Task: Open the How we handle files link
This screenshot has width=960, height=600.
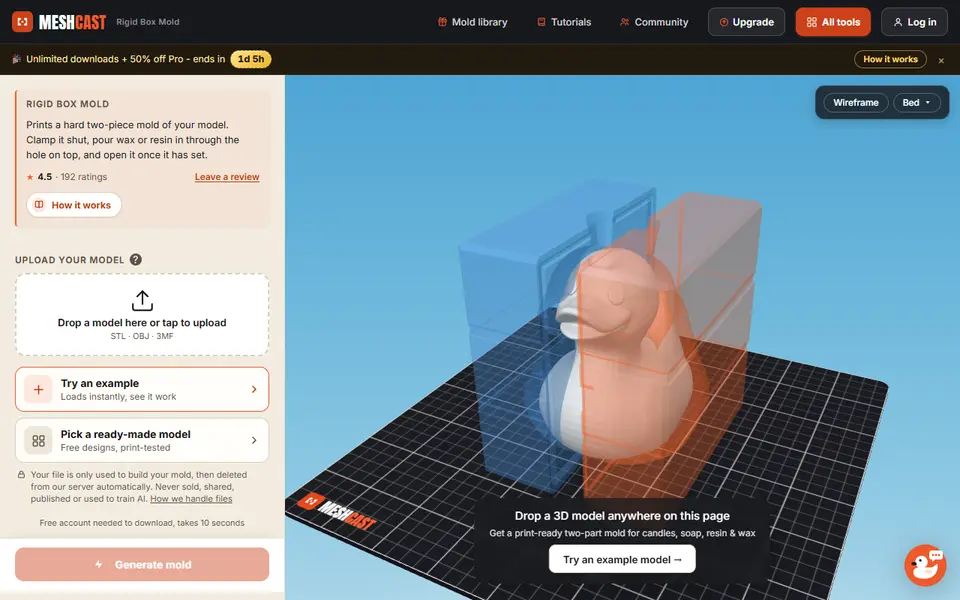Action: point(191,499)
